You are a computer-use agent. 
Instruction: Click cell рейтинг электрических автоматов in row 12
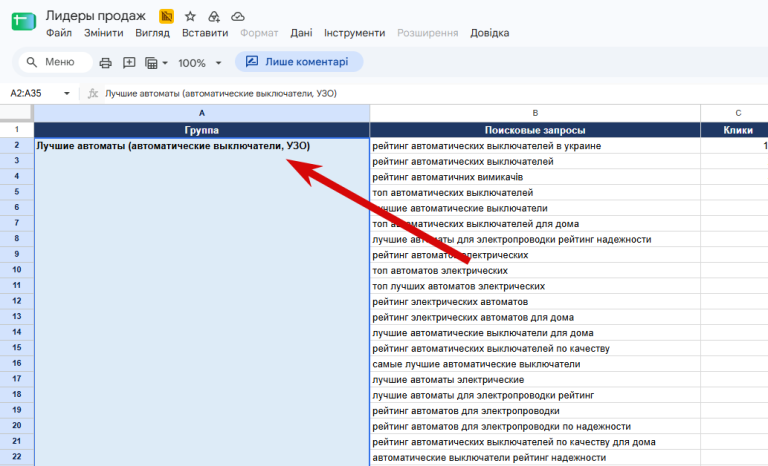535,302
